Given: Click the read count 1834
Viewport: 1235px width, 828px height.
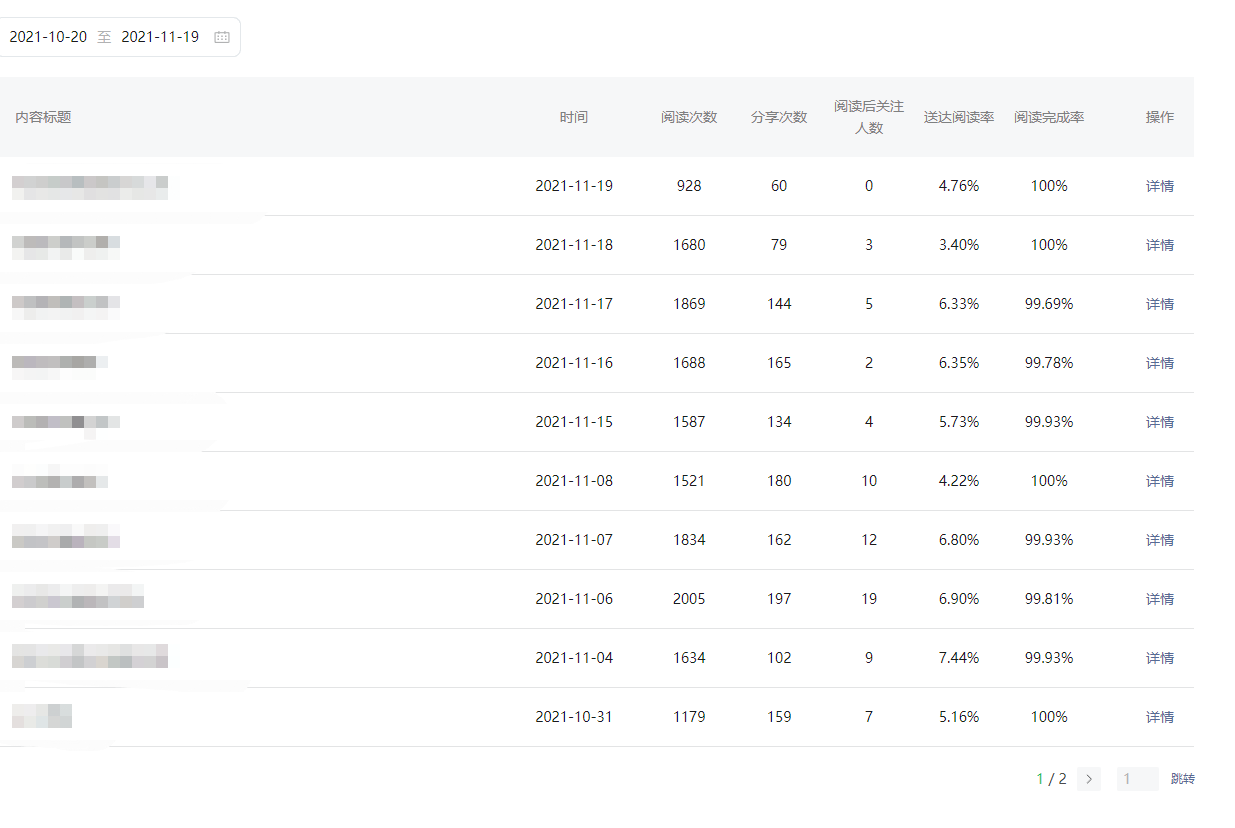Looking at the screenshot, I should 689,540.
